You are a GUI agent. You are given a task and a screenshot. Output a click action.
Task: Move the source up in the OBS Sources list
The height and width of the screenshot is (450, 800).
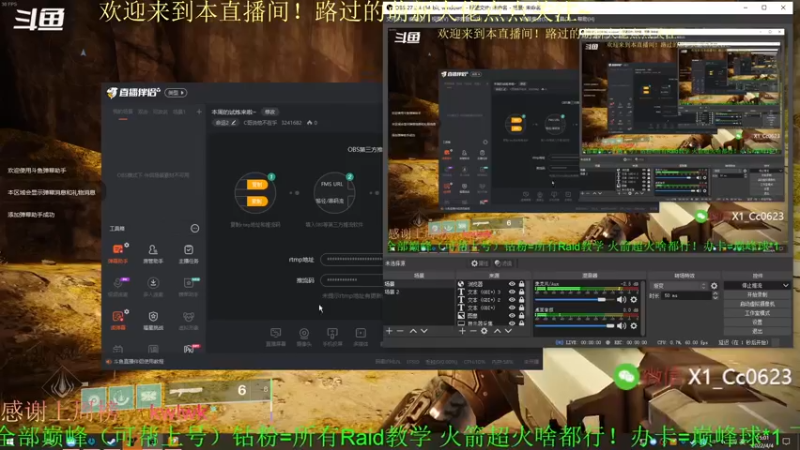(497, 331)
